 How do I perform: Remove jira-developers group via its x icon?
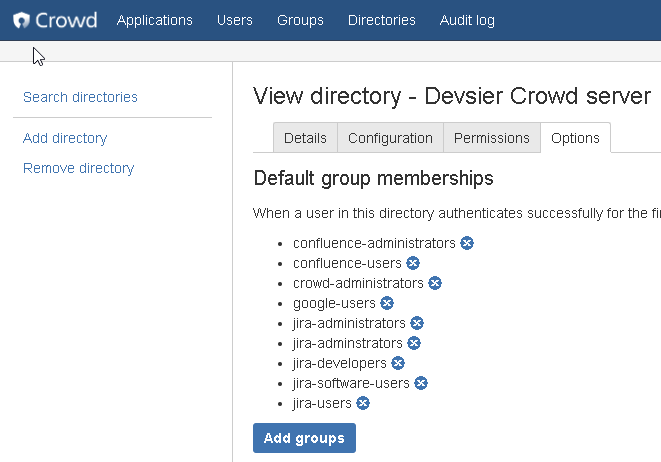tap(398, 363)
